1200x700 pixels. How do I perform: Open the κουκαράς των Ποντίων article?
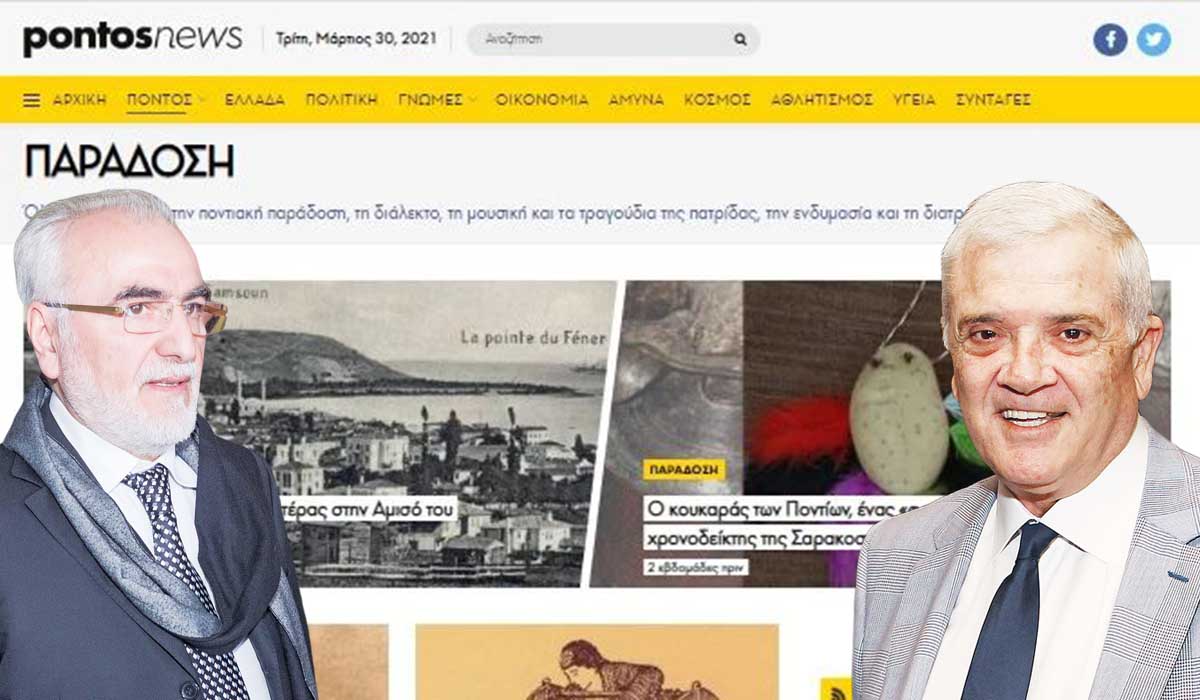[790, 523]
